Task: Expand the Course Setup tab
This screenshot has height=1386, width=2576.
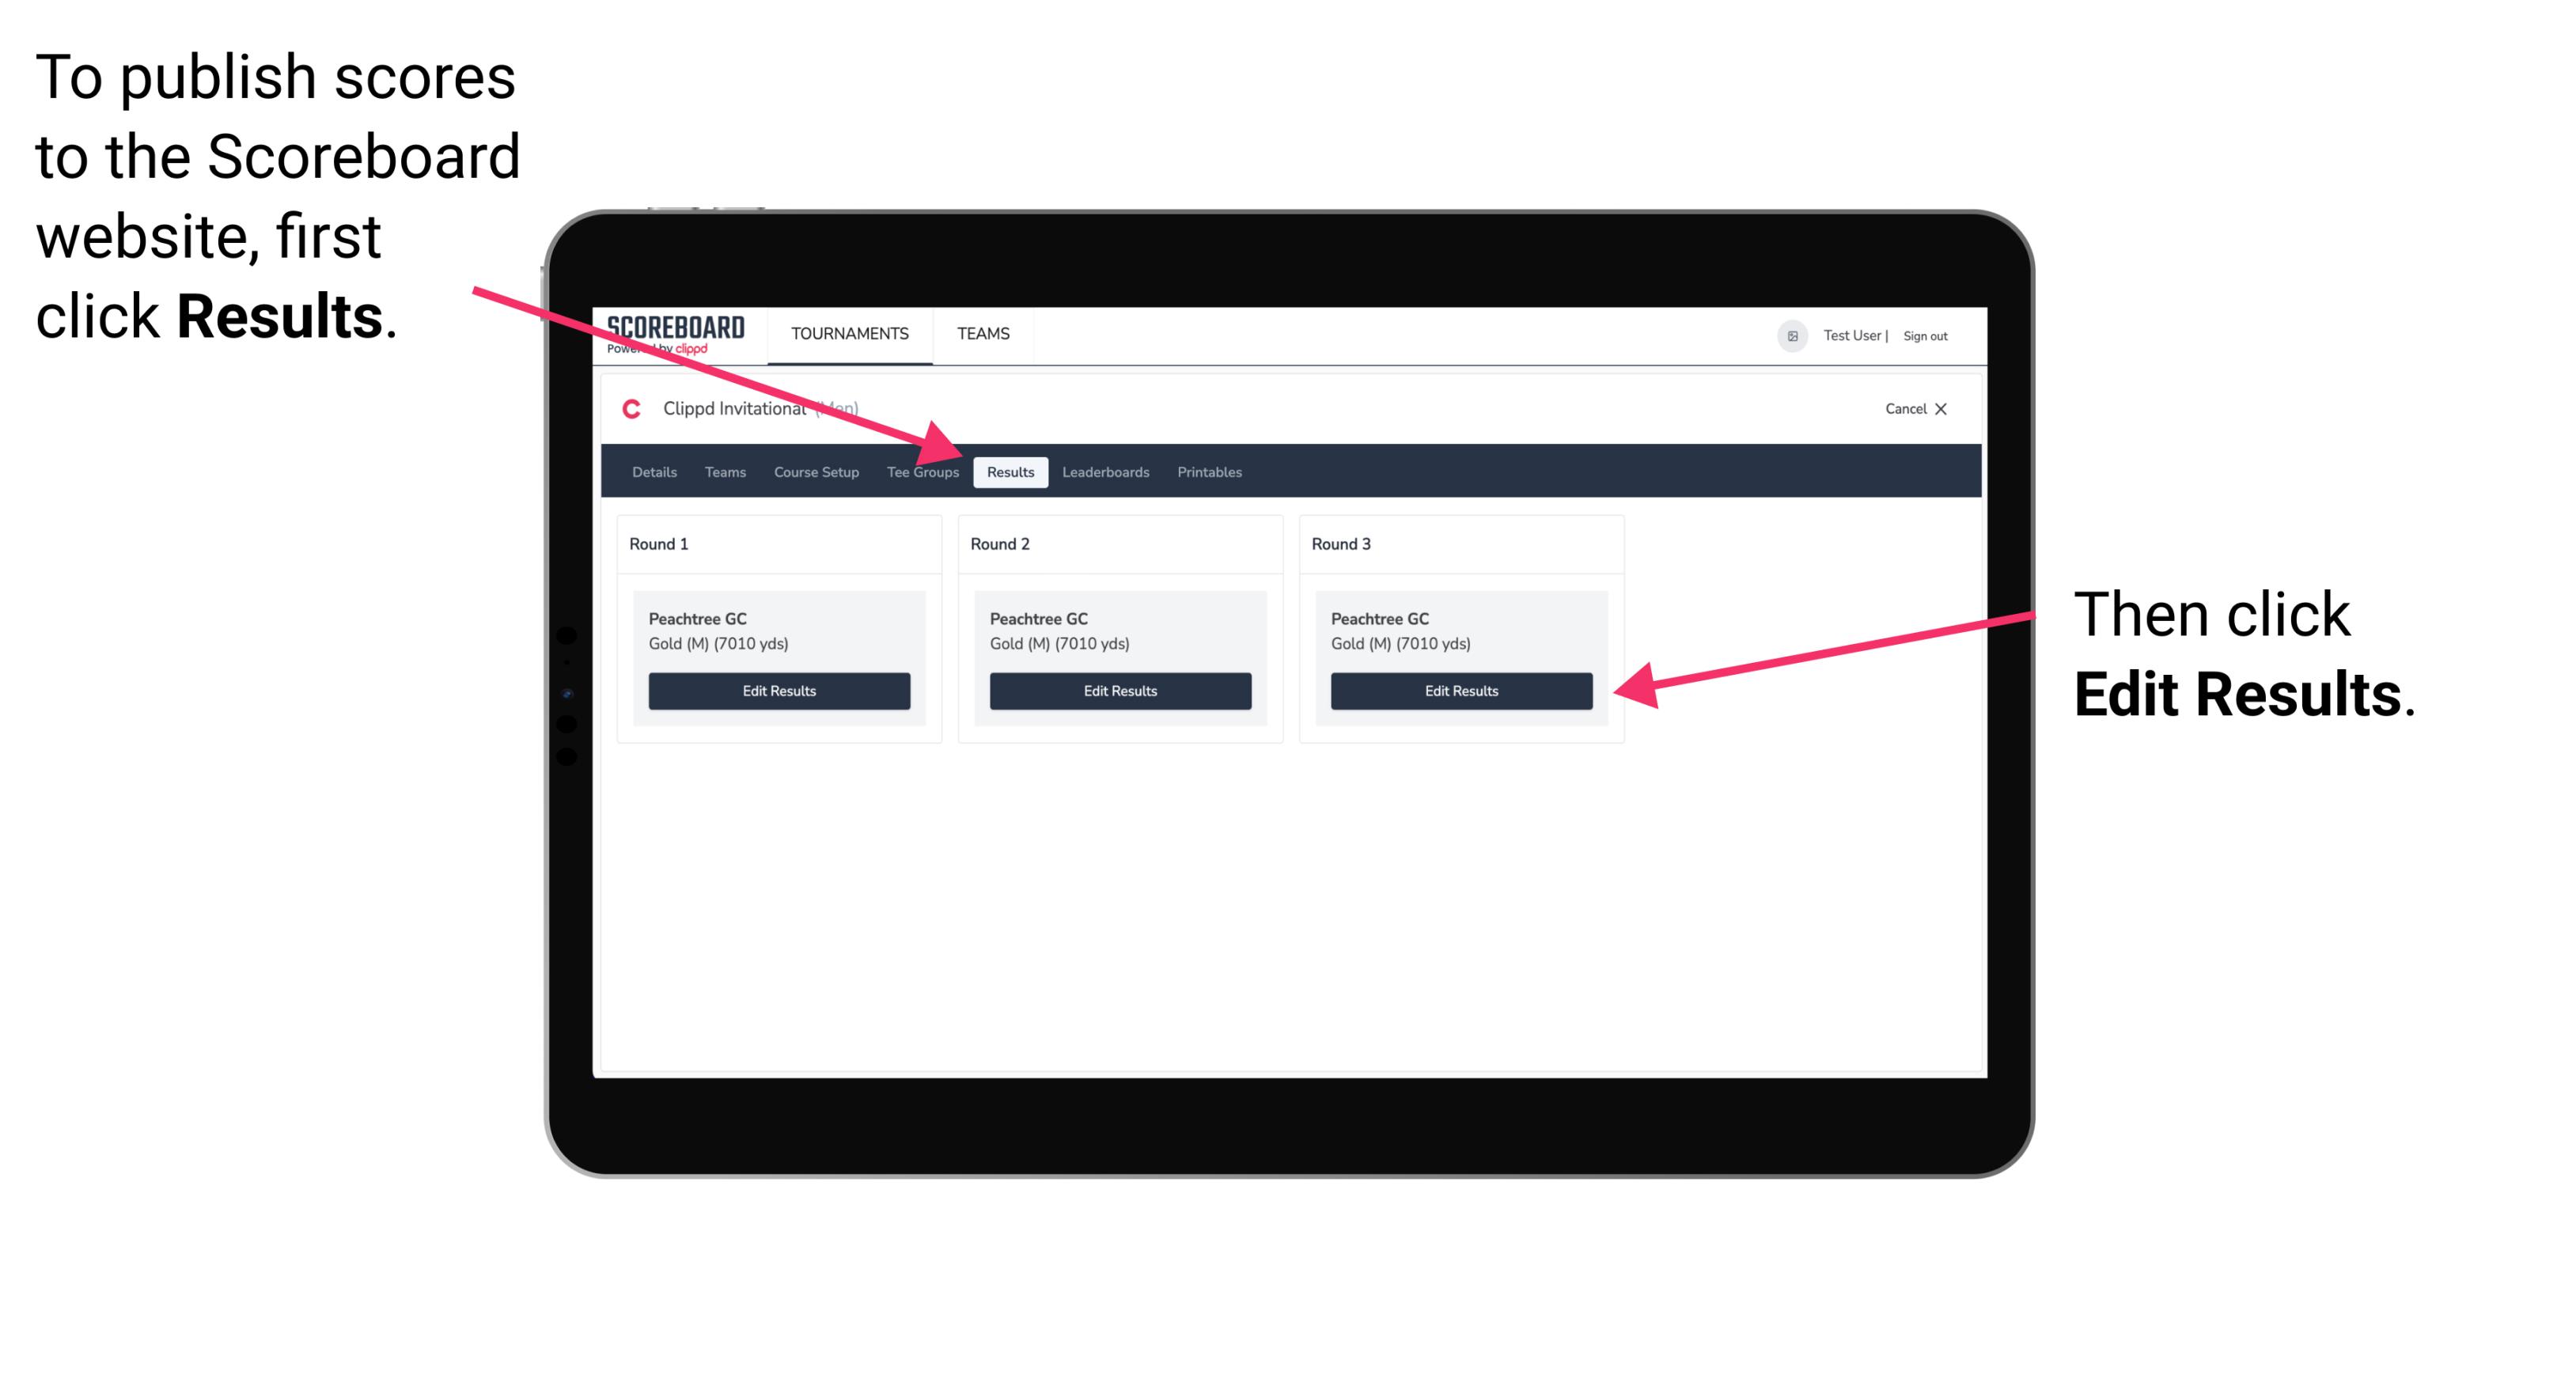Action: 816,471
